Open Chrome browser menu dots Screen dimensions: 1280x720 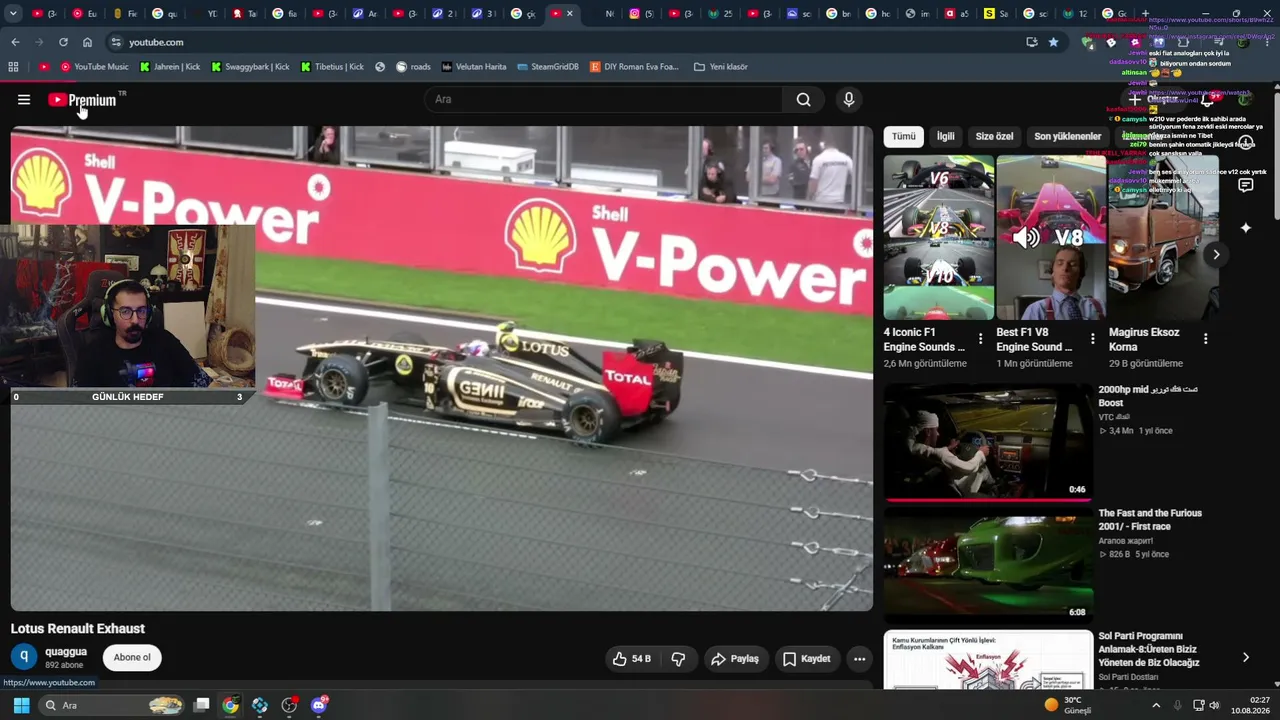click(x=1268, y=42)
